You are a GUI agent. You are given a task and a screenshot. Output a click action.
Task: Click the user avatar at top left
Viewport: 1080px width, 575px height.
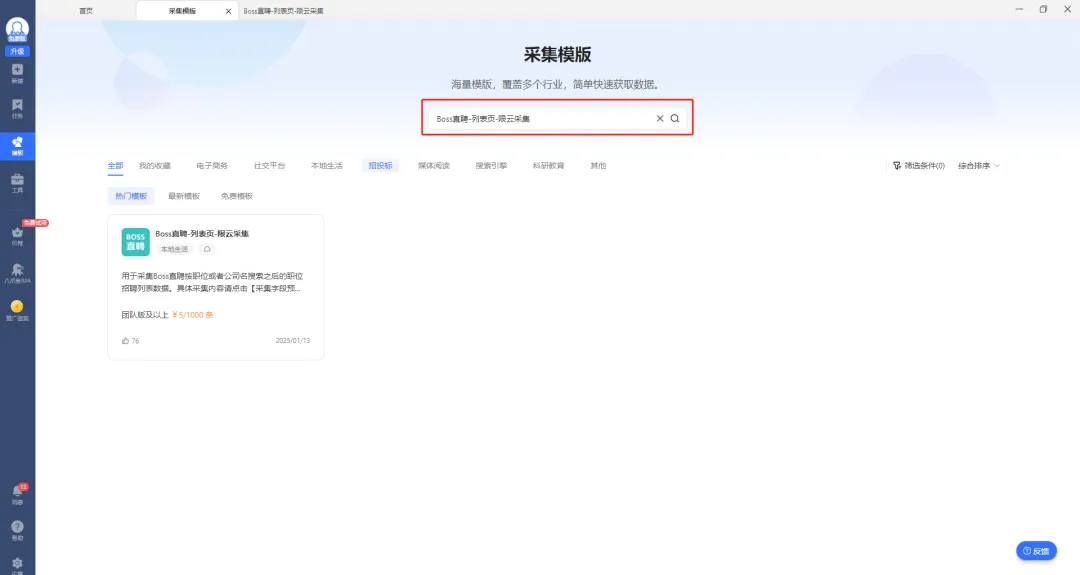coord(17,29)
